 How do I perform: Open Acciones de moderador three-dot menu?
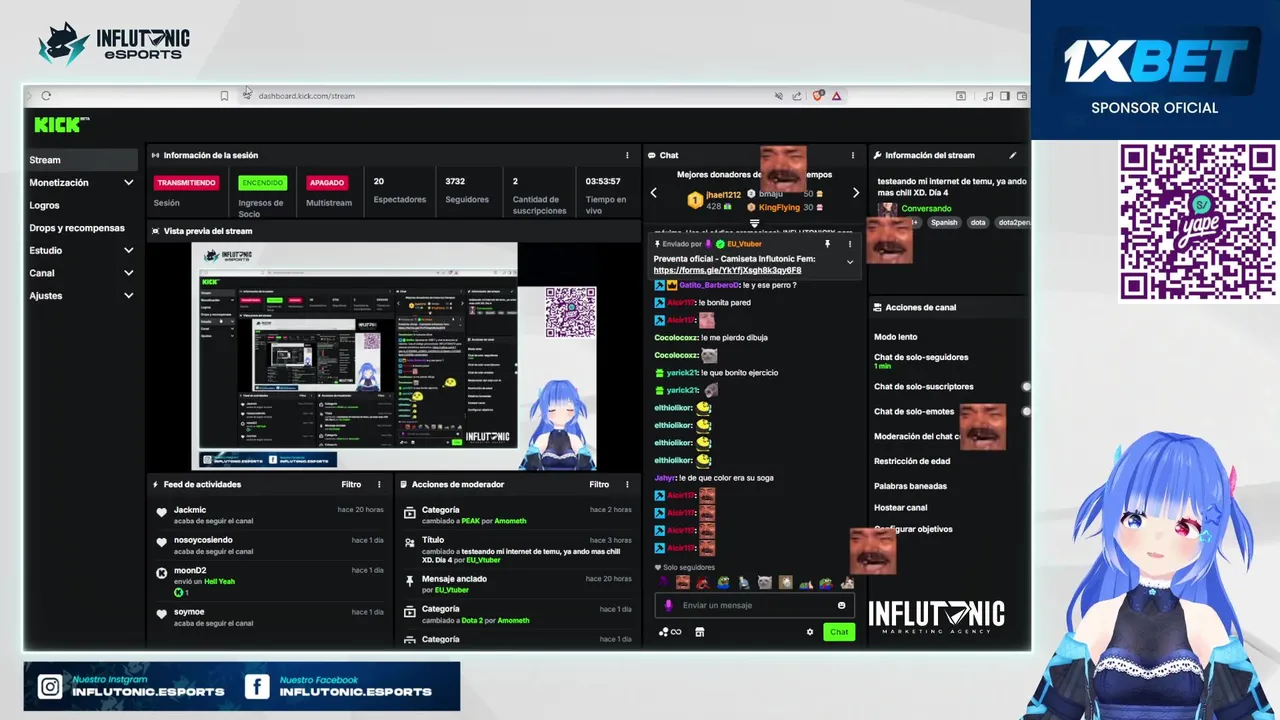click(627, 484)
